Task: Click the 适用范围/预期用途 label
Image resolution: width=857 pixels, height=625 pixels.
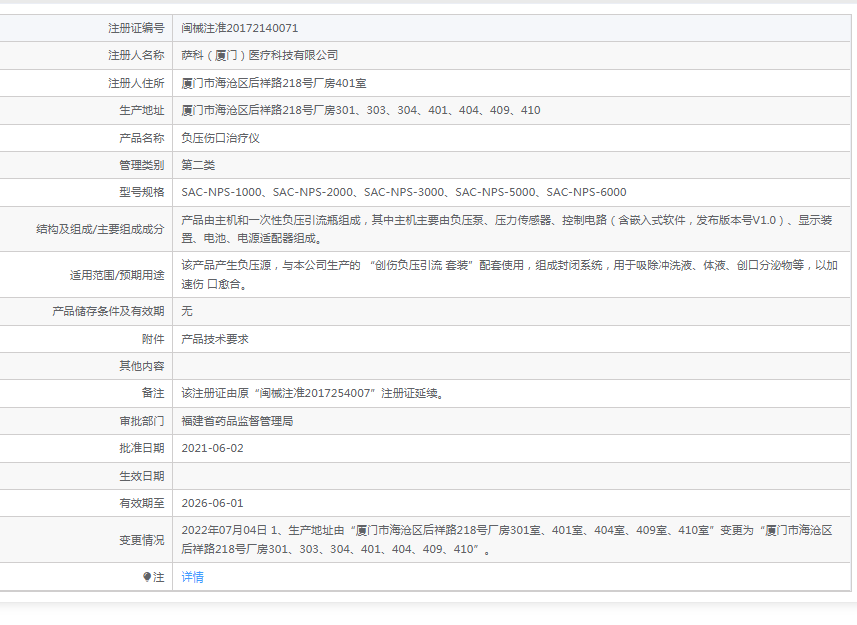Action: pos(117,275)
